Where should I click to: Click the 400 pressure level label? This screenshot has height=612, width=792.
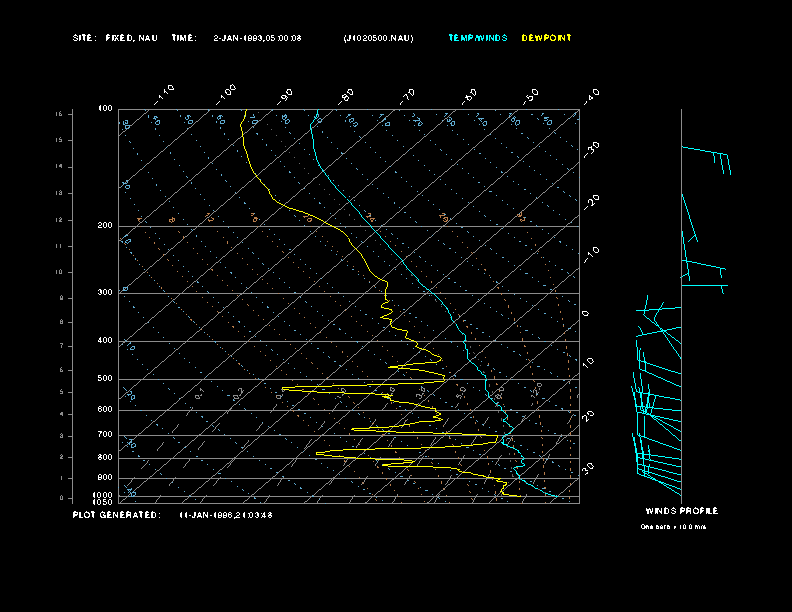[105, 341]
